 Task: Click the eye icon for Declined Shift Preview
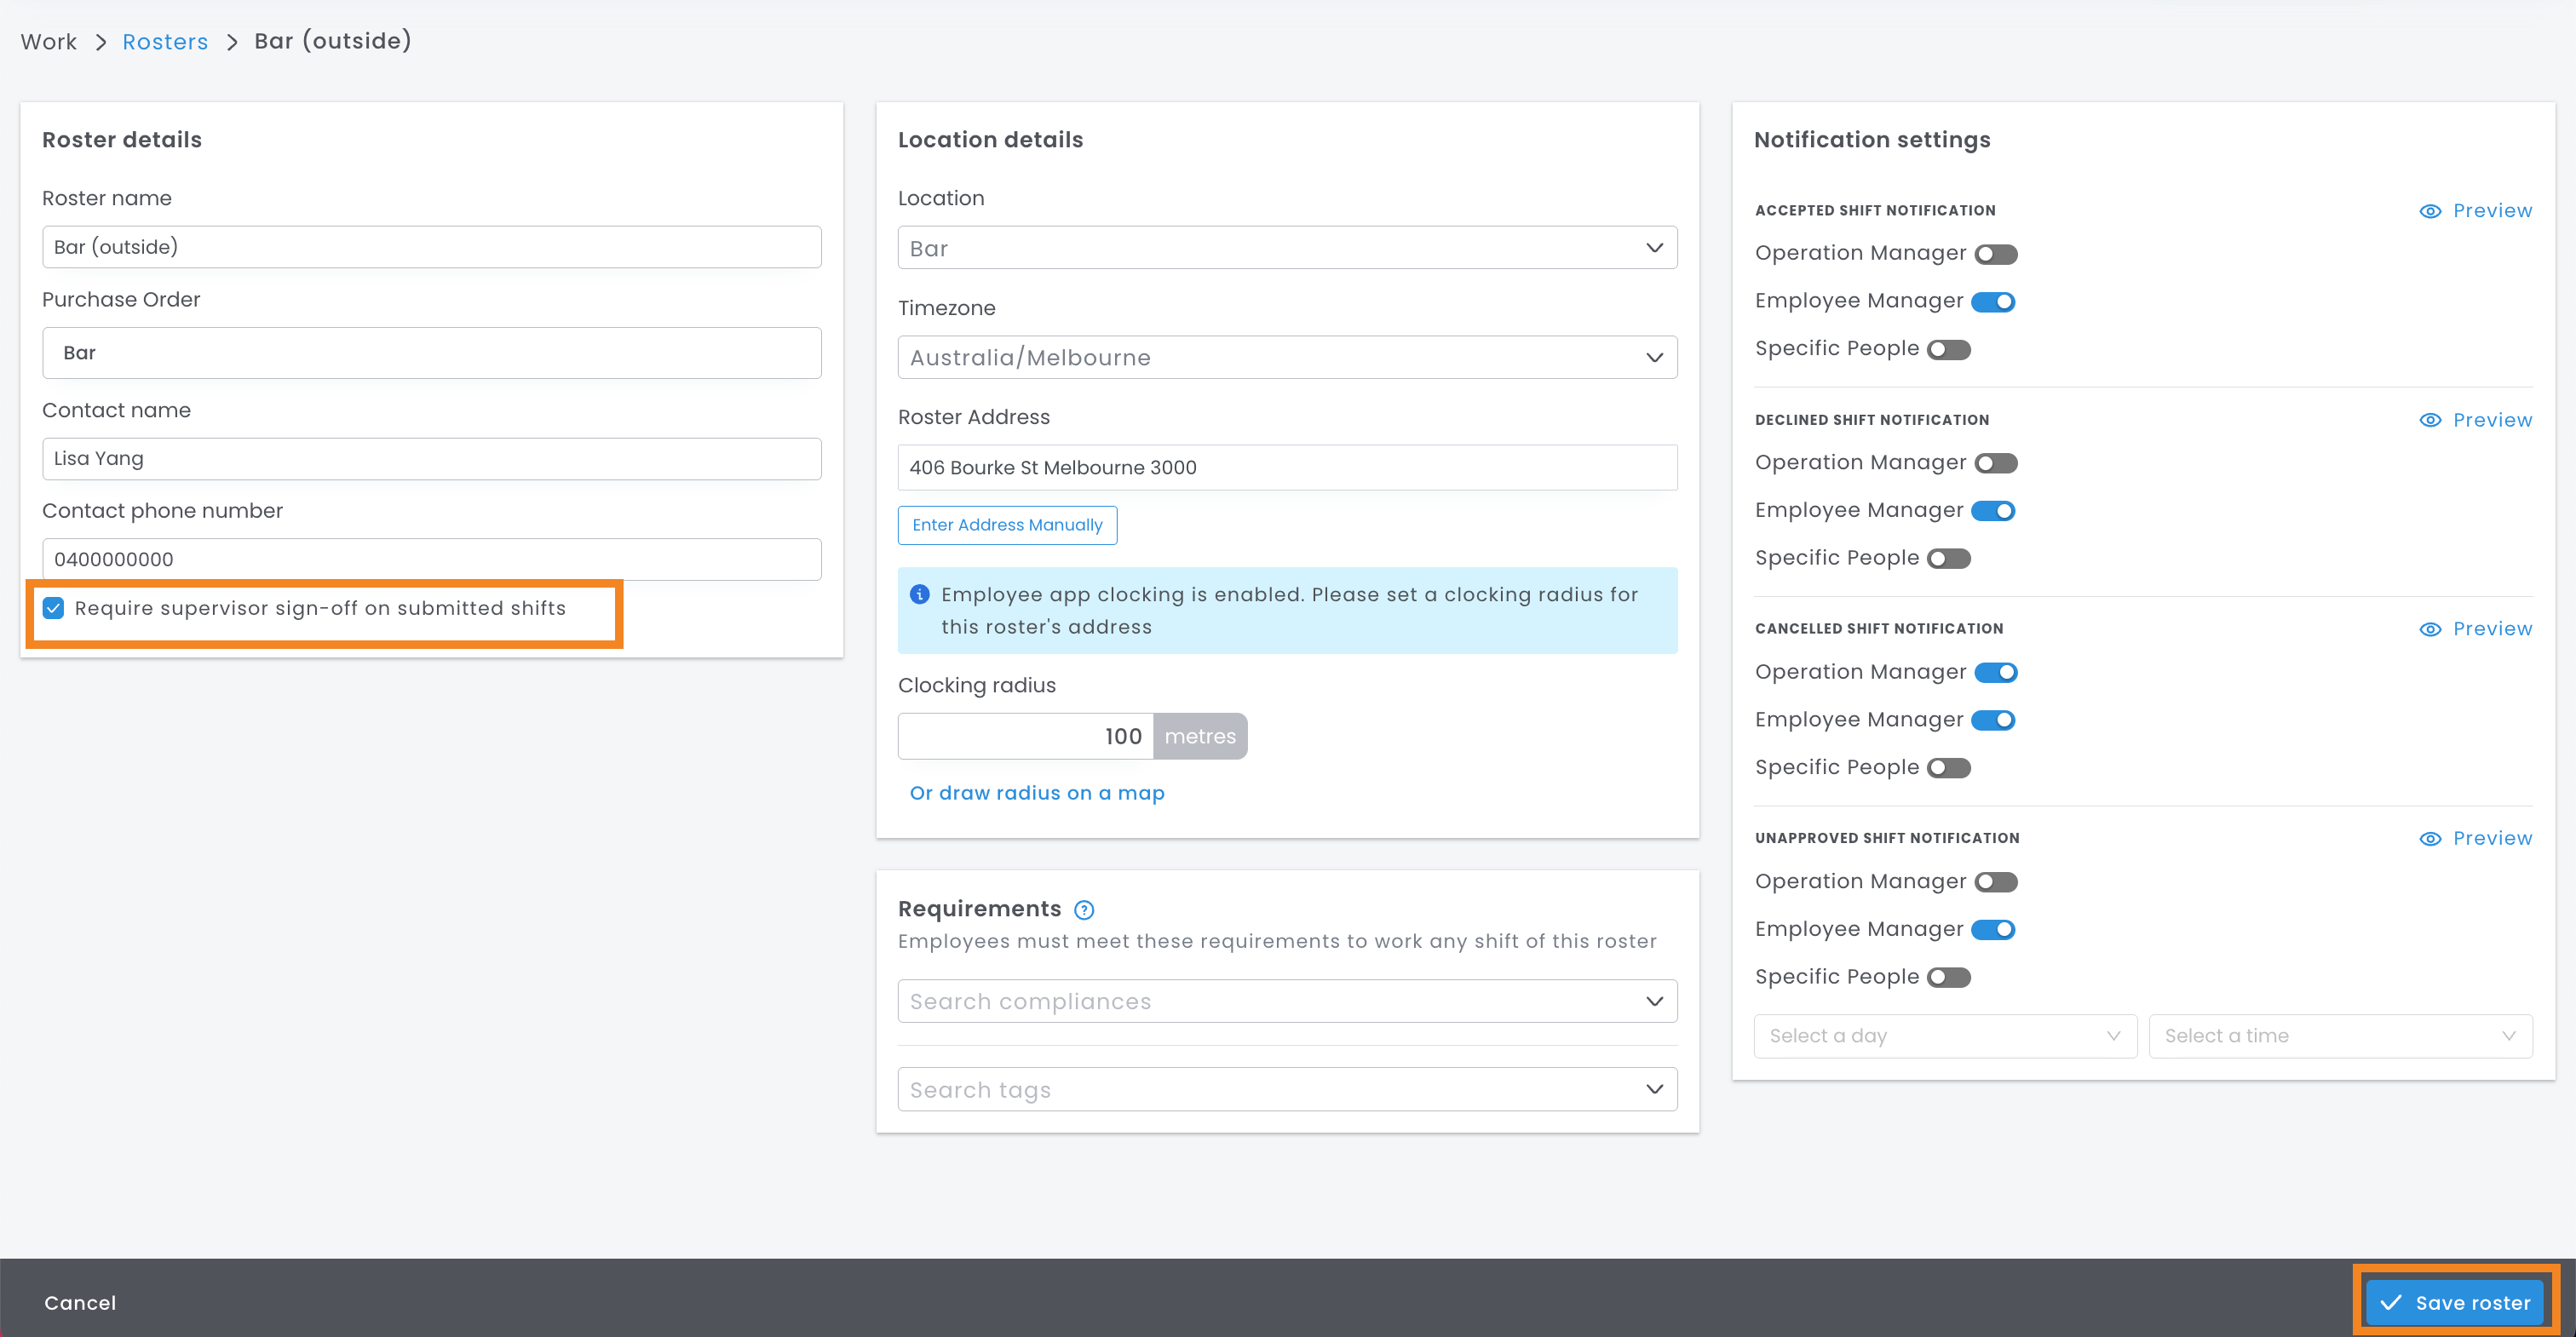(2430, 420)
